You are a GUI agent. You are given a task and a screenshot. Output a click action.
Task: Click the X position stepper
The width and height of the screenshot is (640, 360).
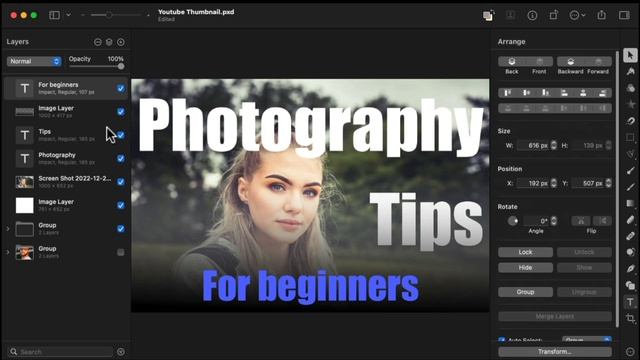(553, 183)
